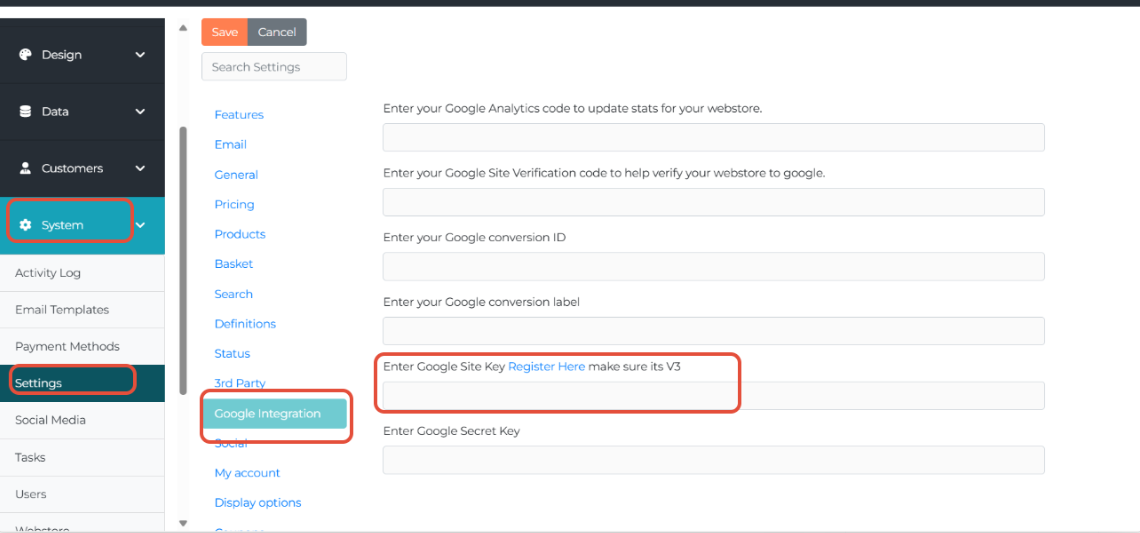Click the Google Site Key field

(x=713, y=396)
